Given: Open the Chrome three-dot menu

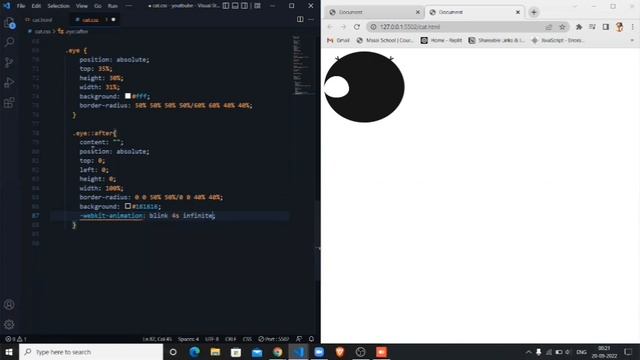Looking at the screenshot, I should [x=633, y=27].
